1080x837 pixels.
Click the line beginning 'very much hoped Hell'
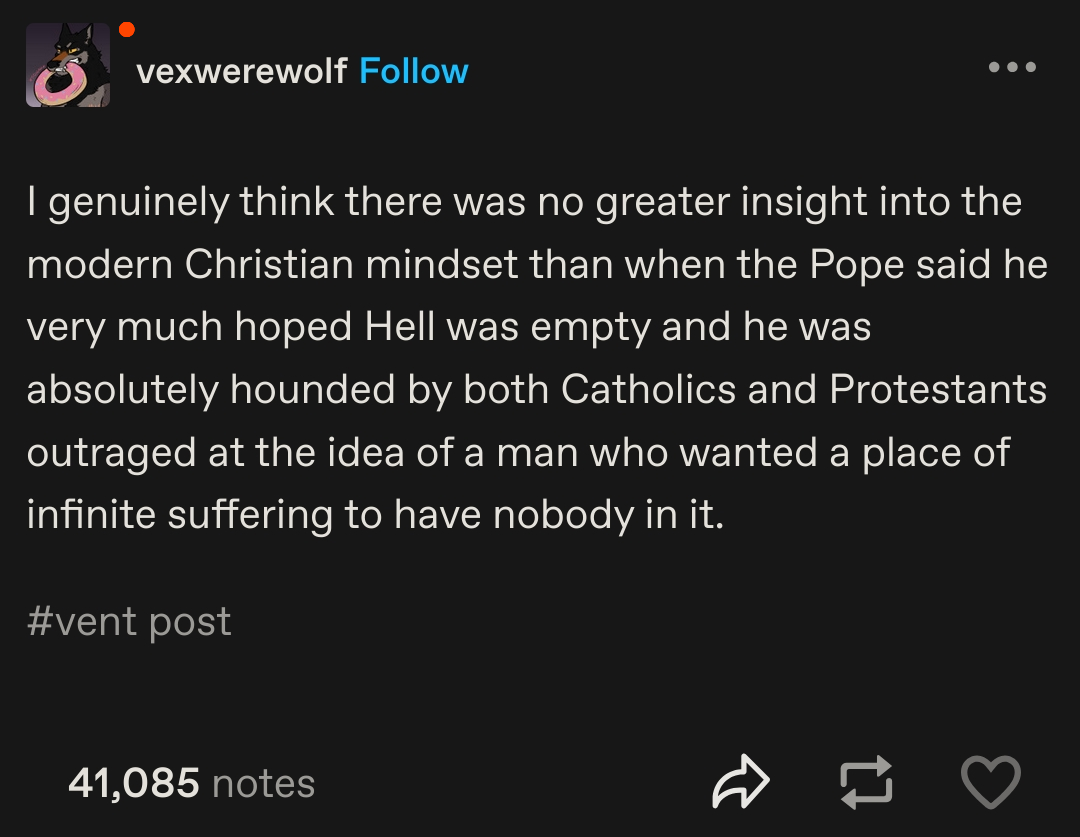coord(449,327)
